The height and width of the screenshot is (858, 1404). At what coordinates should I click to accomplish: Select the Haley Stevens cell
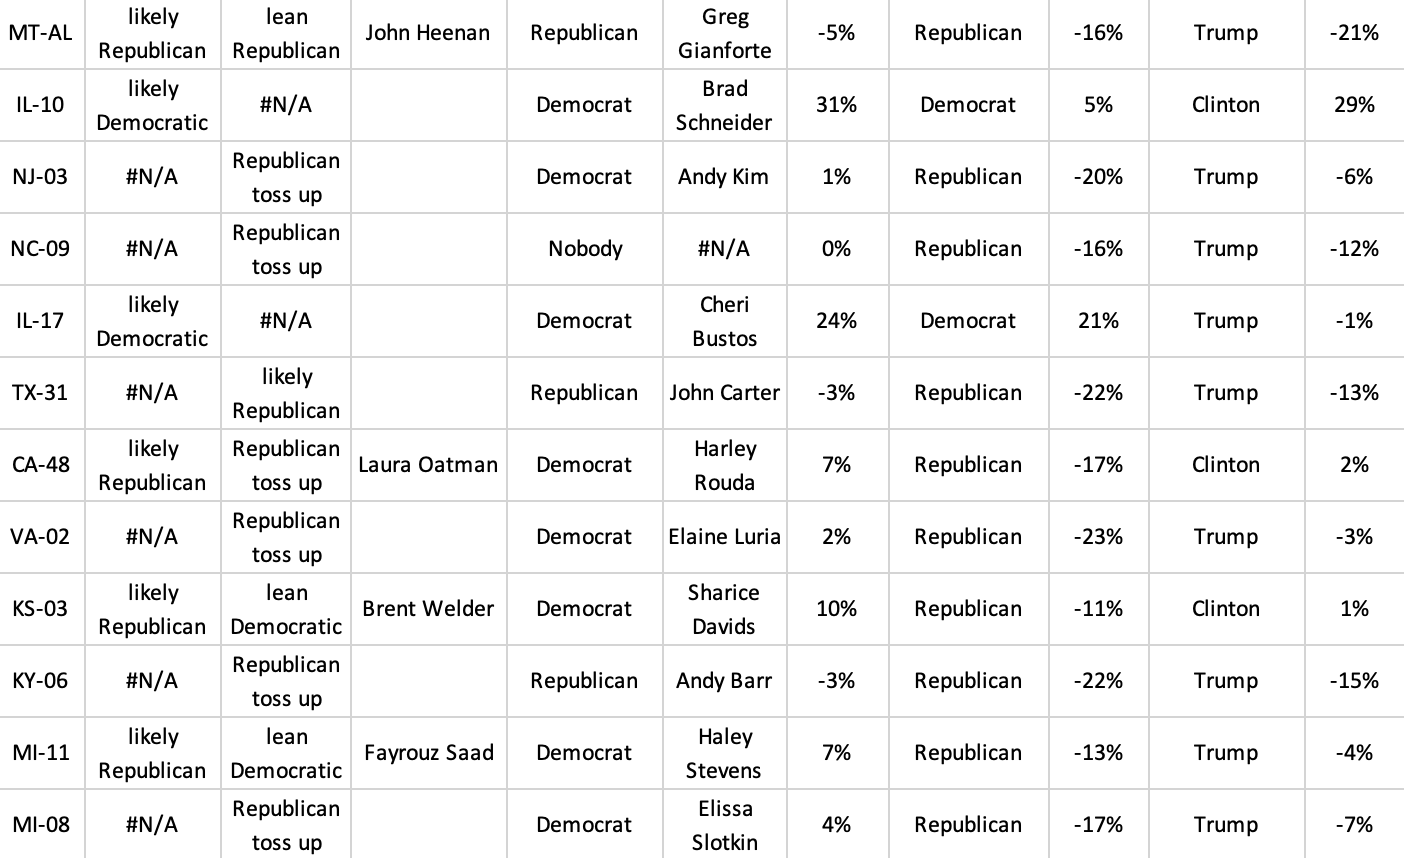point(724,753)
